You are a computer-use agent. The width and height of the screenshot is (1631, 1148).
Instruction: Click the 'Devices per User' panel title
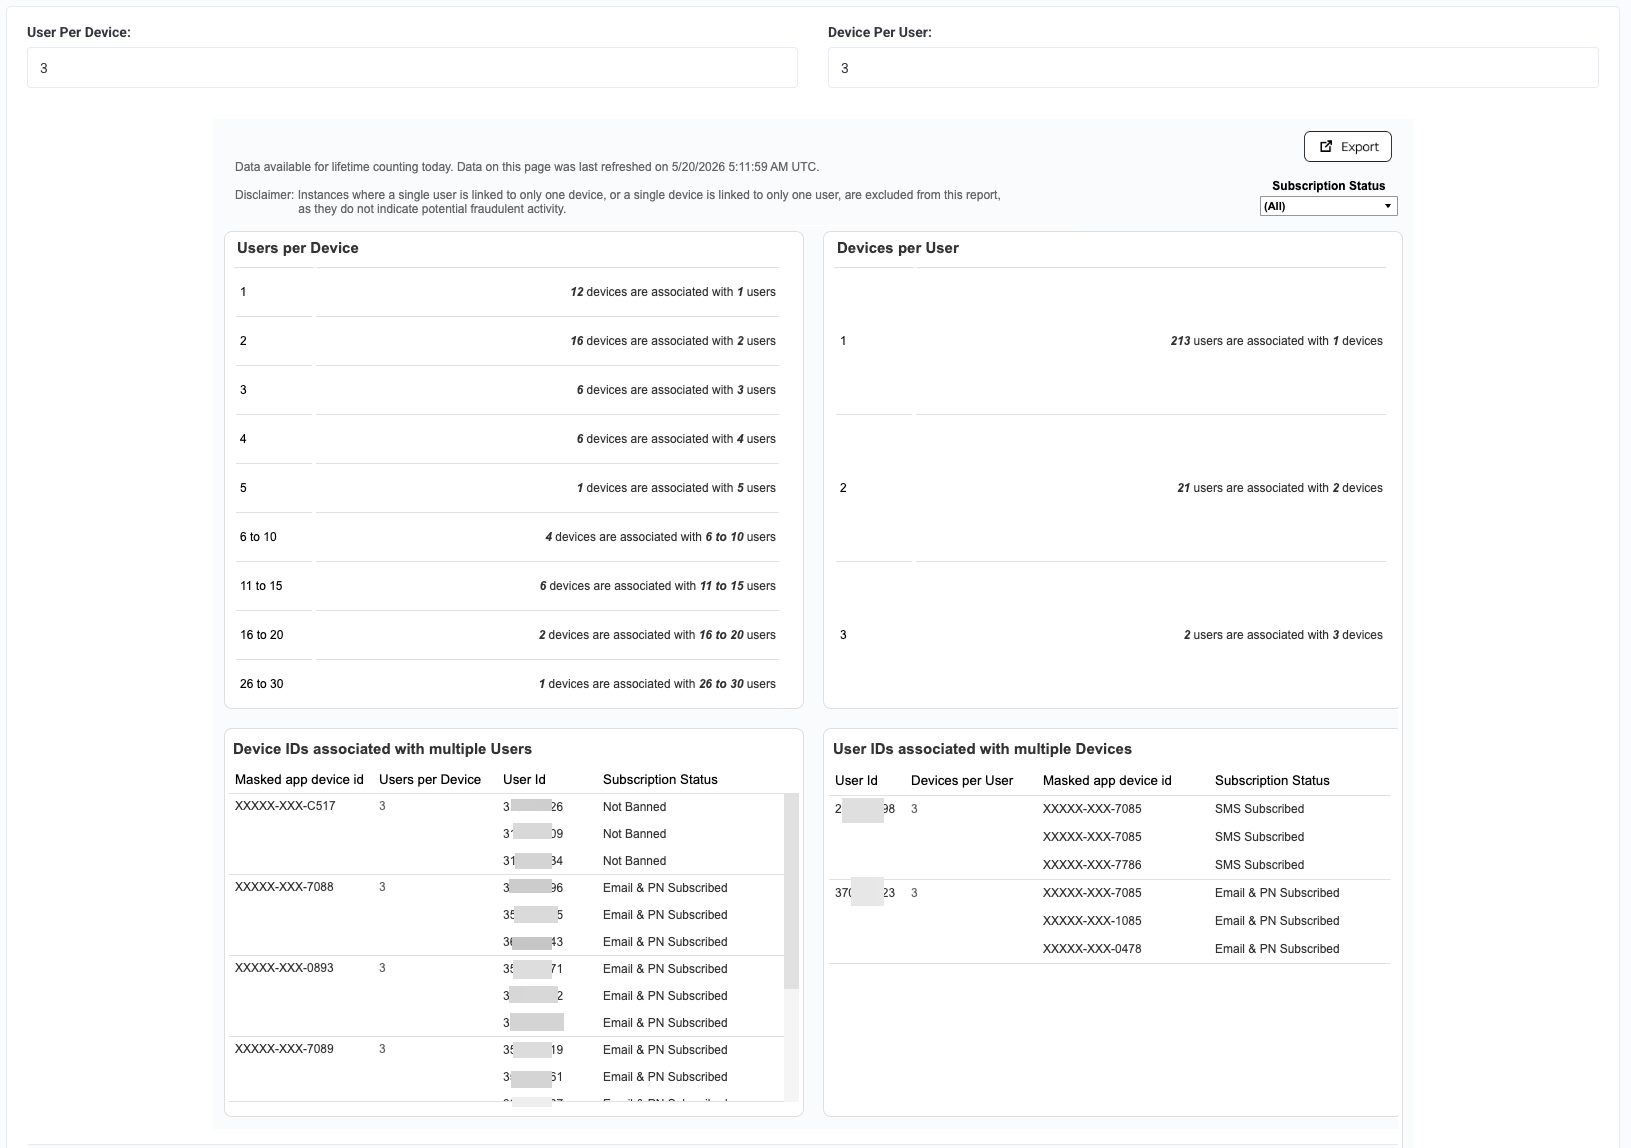[898, 248]
